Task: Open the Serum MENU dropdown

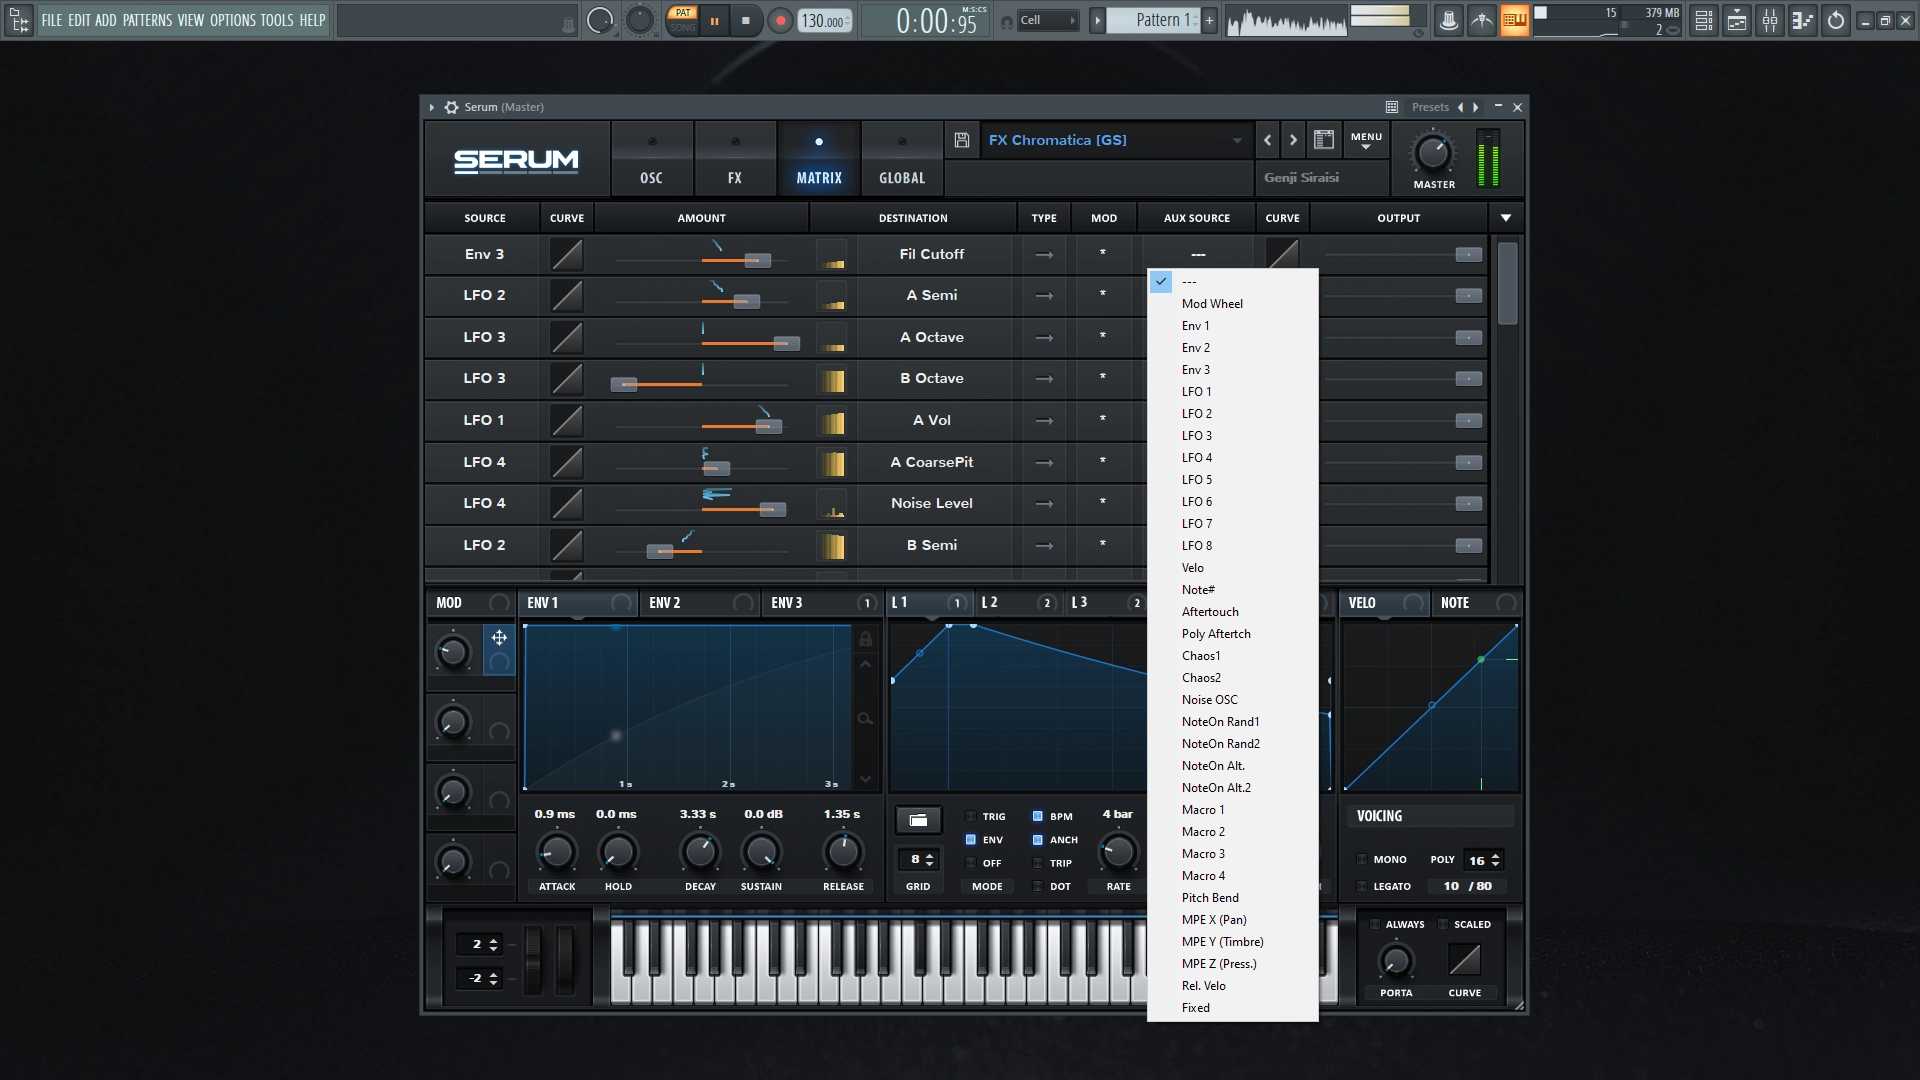Action: [1366, 140]
